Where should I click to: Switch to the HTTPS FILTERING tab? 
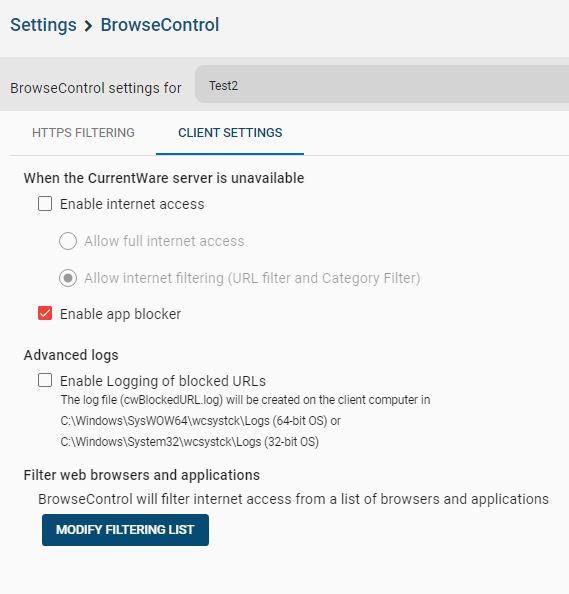click(x=83, y=133)
